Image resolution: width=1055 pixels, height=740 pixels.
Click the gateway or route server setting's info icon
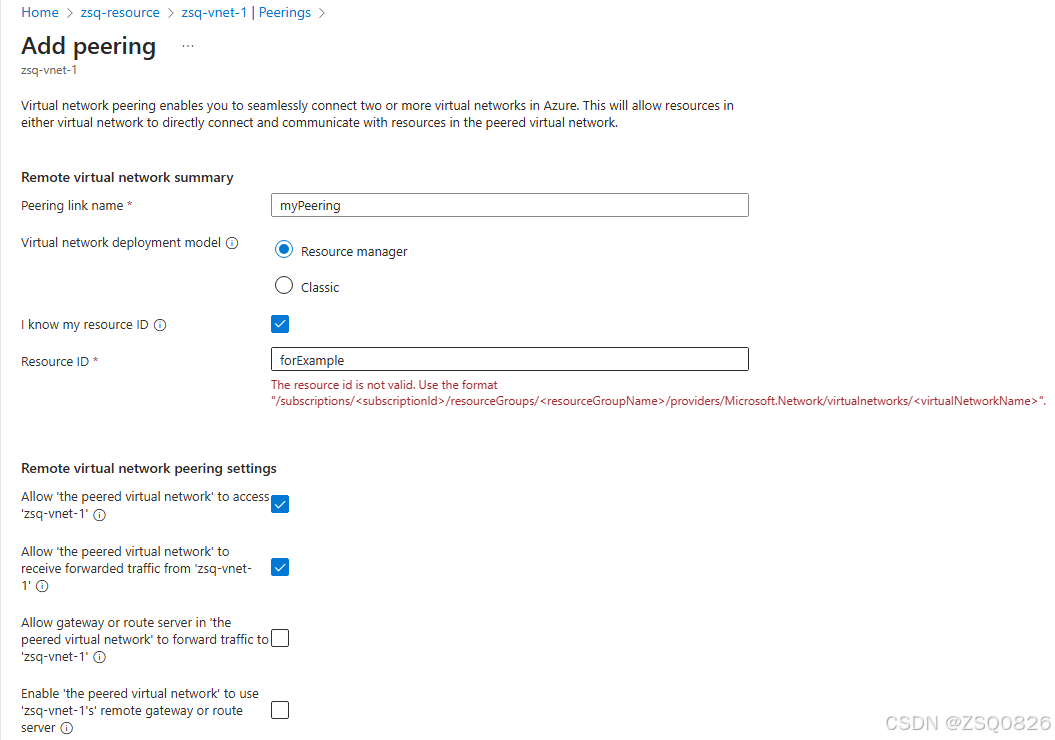pos(99,657)
